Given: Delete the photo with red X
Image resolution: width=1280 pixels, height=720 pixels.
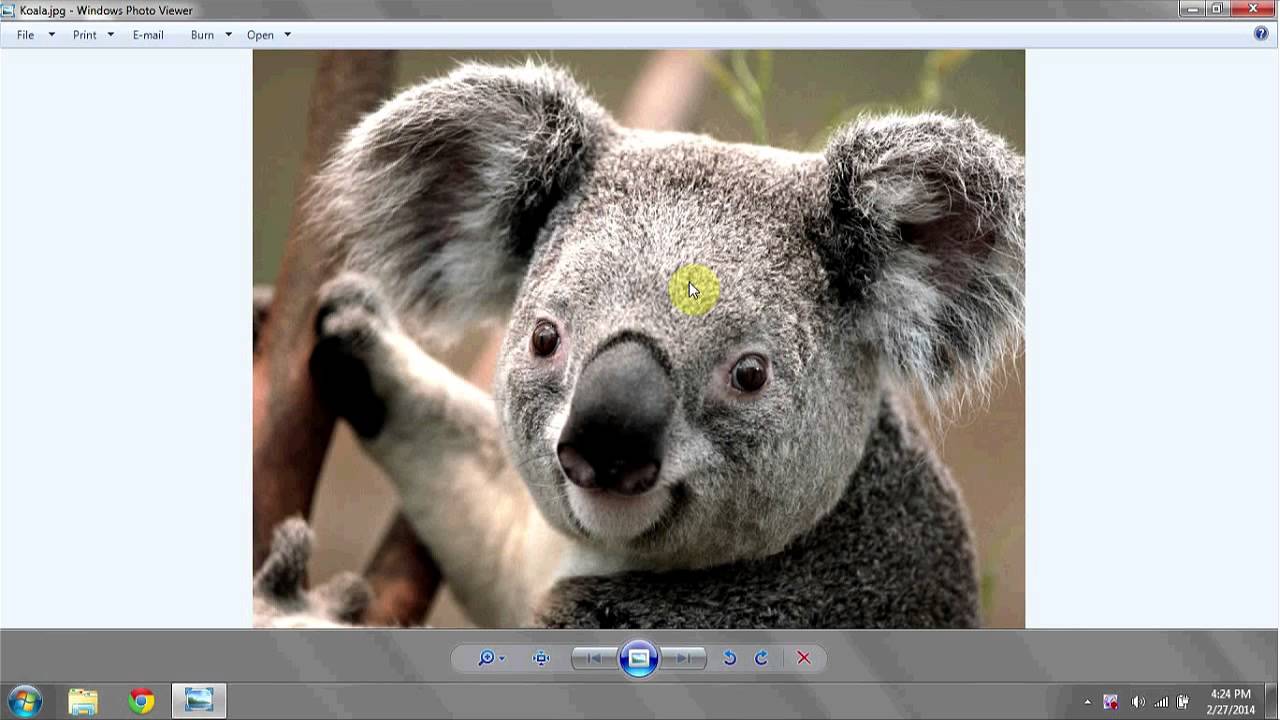Looking at the screenshot, I should tap(803, 658).
